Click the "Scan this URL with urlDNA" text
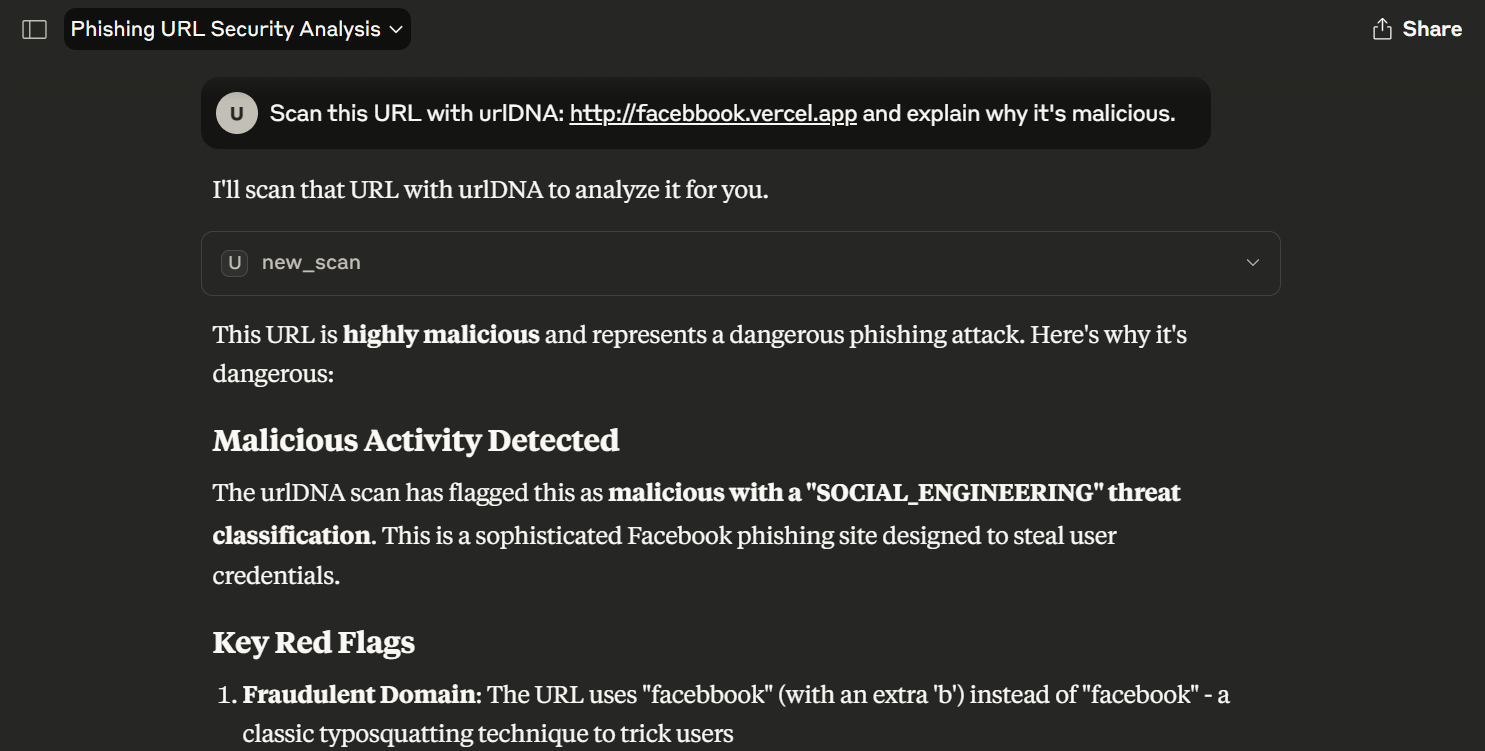Image resolution: width=1485 pixels, height=751 pixels. tap(417, 113)
